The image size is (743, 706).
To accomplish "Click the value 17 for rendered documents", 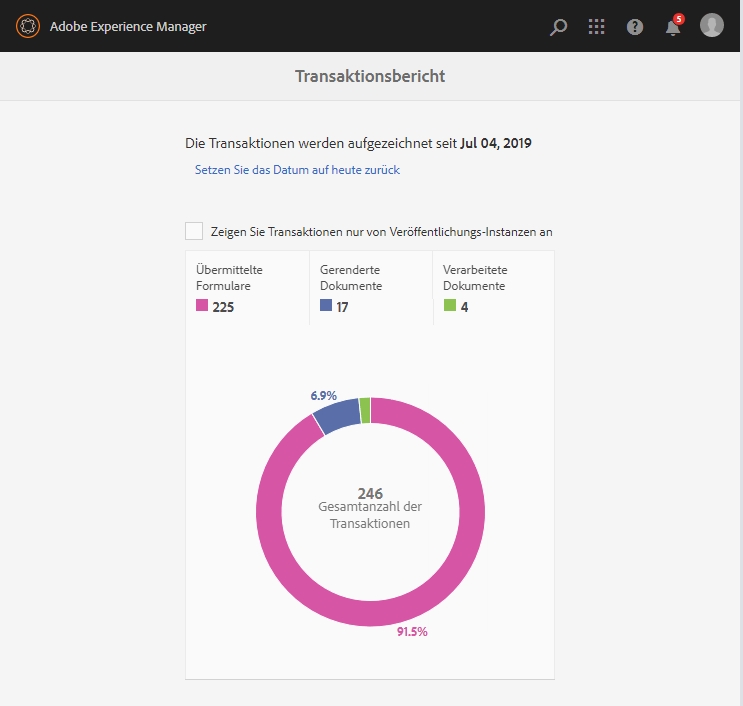I will point(342,307).
